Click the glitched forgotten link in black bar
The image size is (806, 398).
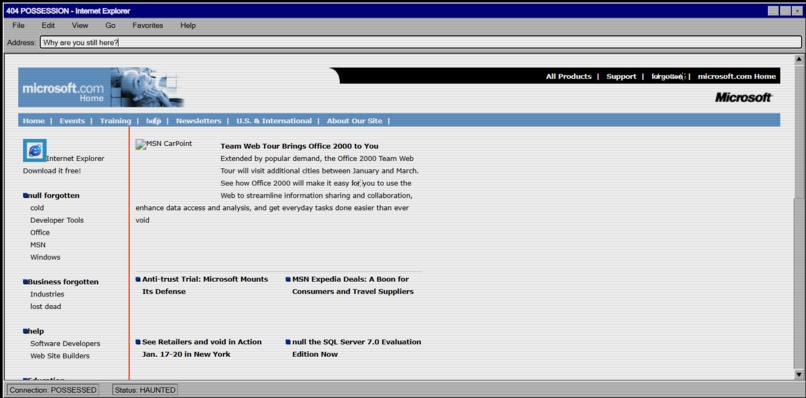pos(667,77)
